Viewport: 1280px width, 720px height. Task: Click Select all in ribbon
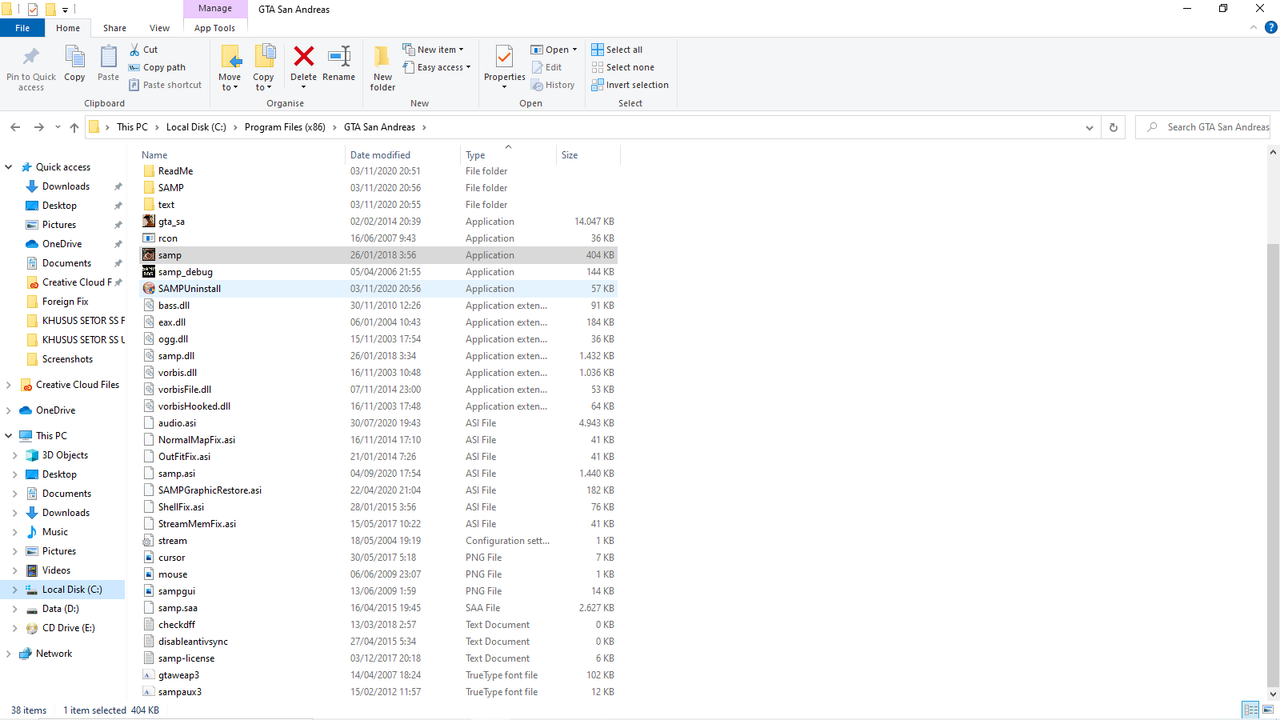616,49
